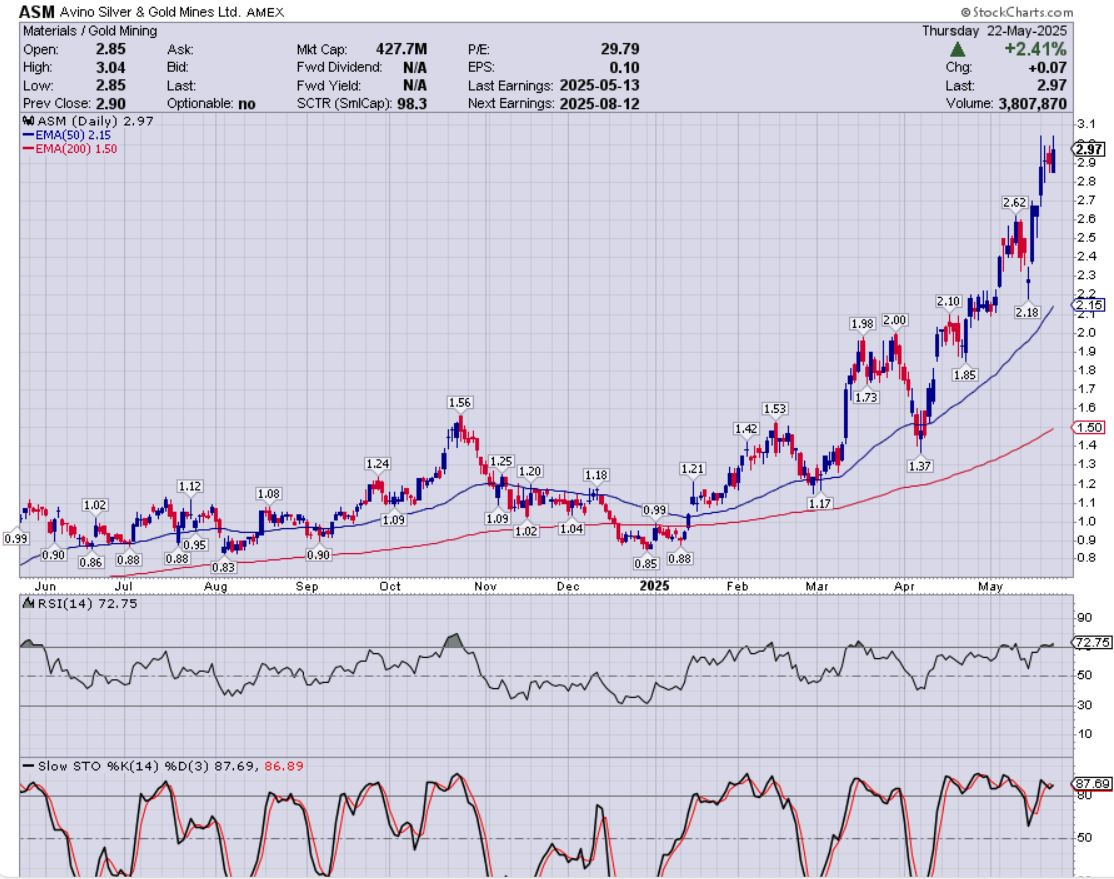This screenshot has height=879, width=1114.
Task: Click the Optionable value no
Action: (x=247, y=104)
